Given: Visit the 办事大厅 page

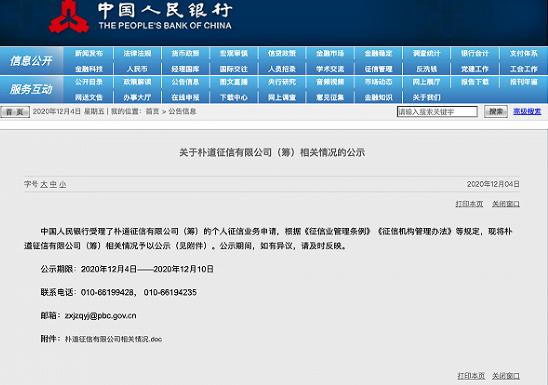Looking at the screenshot, I should (x=137, y=97).
